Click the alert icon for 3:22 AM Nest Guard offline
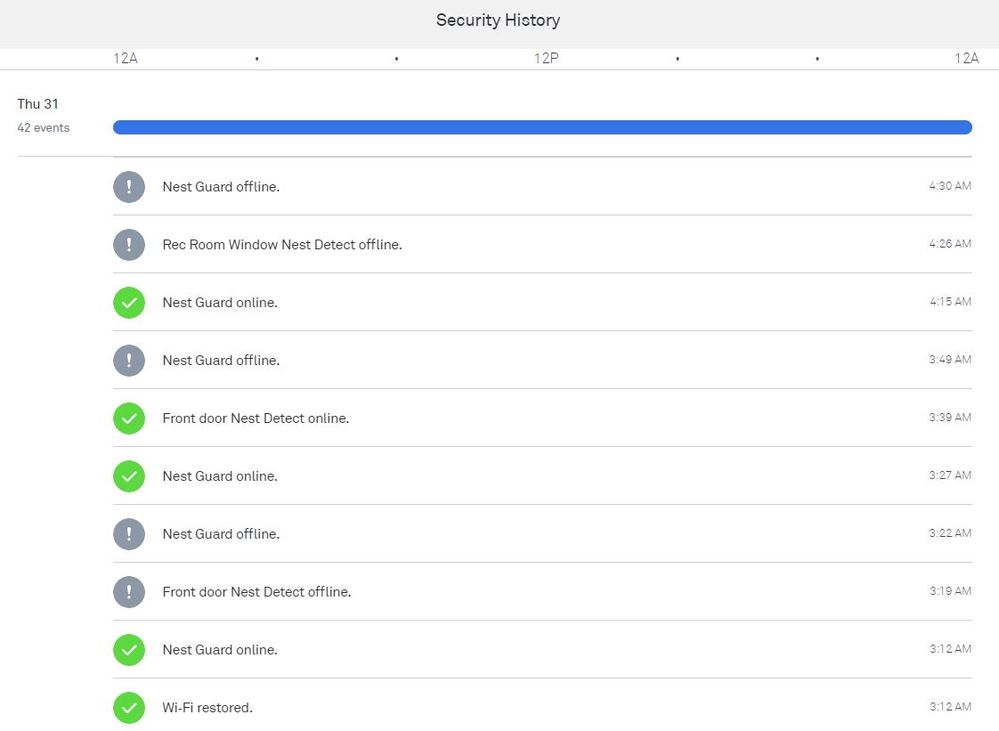Viewport: 999px width, 731px height. point(129,534)
